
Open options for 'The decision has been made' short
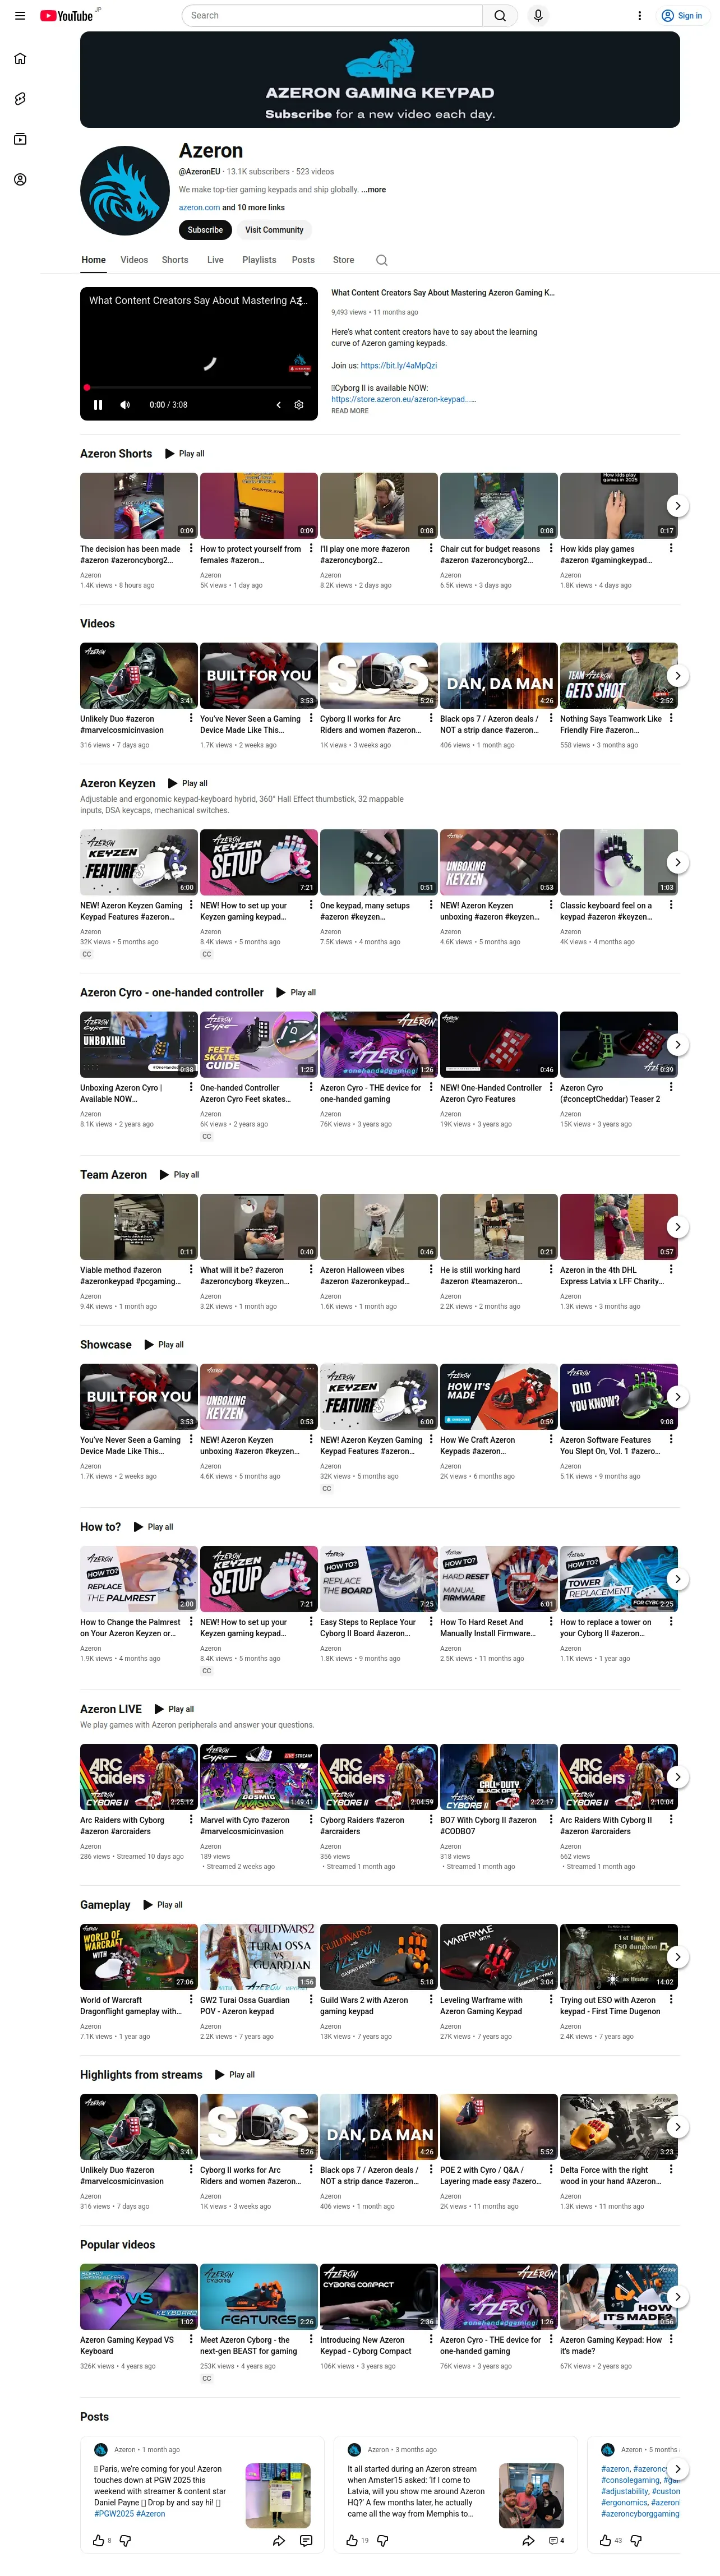pyautogui.click(x=191, y=549)
